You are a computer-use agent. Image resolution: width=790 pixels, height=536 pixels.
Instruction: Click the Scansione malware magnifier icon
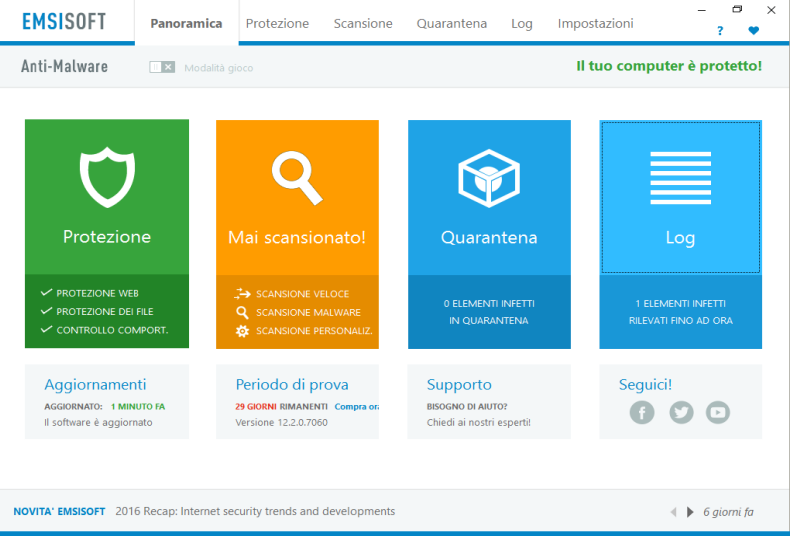242,312
